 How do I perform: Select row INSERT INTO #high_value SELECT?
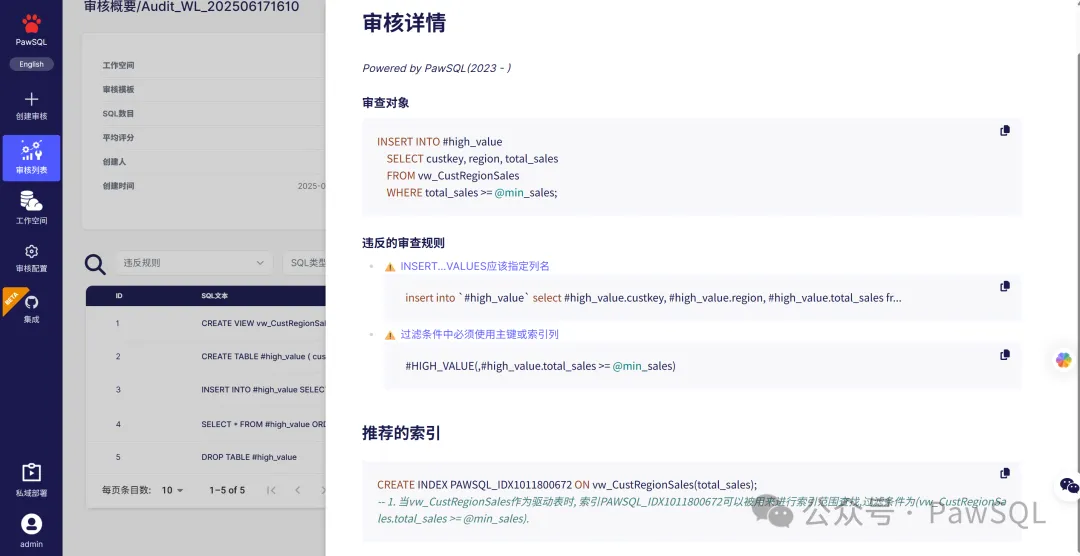coord(205,390)
